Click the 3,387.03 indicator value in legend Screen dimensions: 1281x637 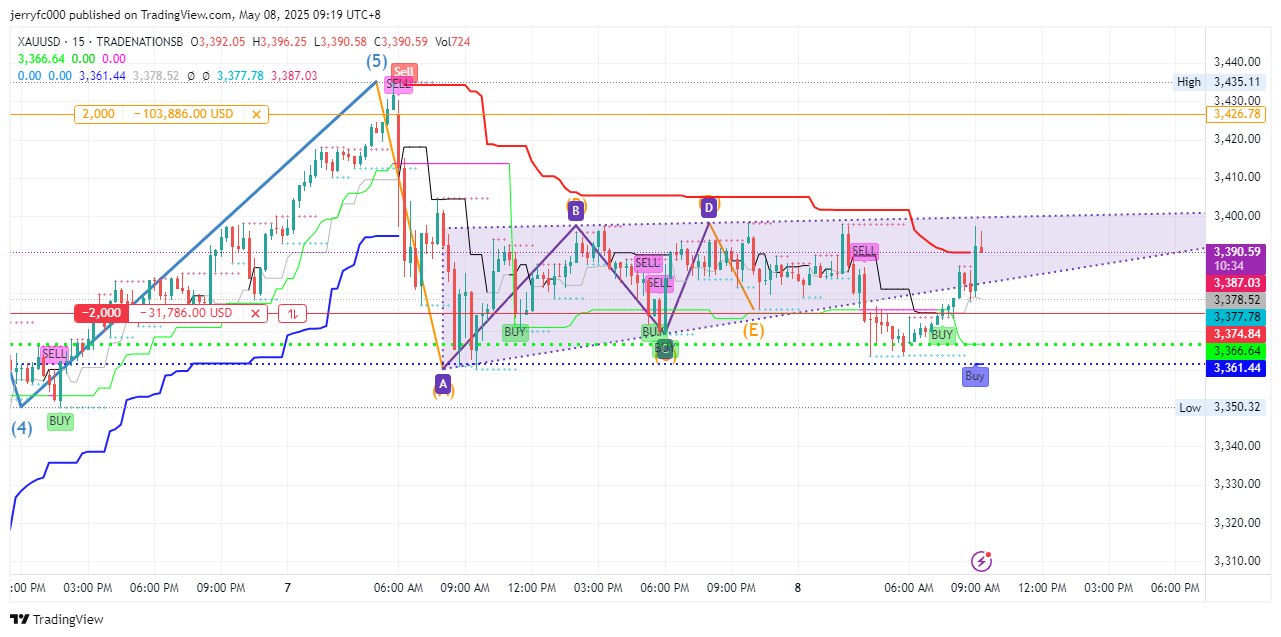pos(296,75)
